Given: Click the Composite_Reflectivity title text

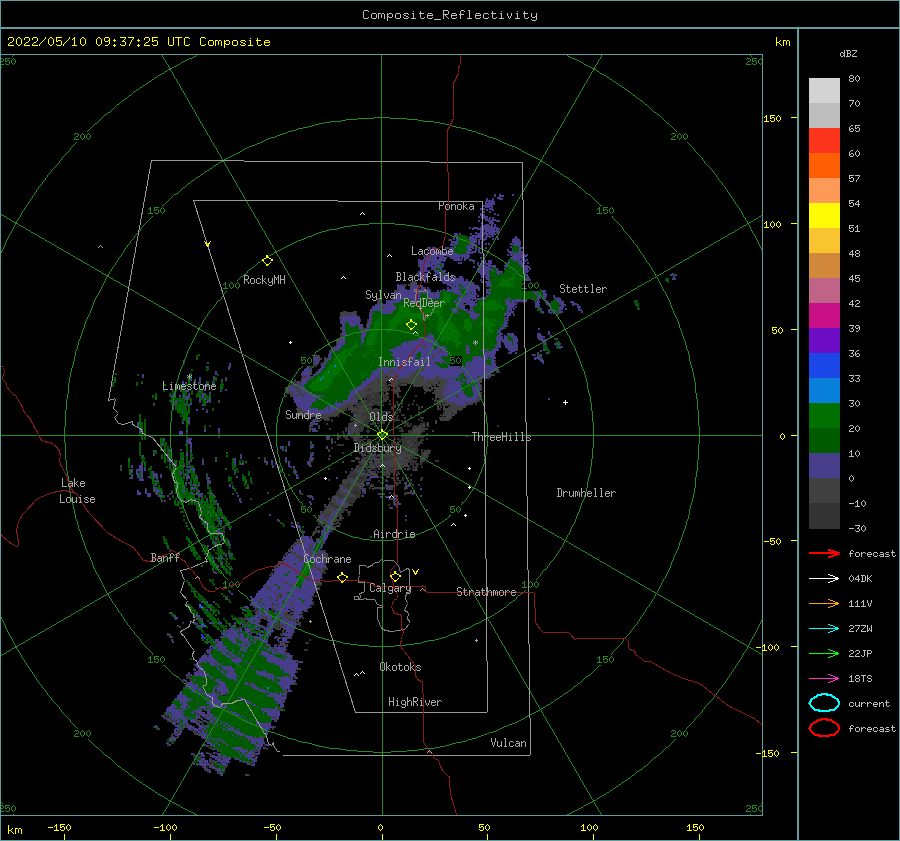Looking at the screenshot, I should coord(450,15).
